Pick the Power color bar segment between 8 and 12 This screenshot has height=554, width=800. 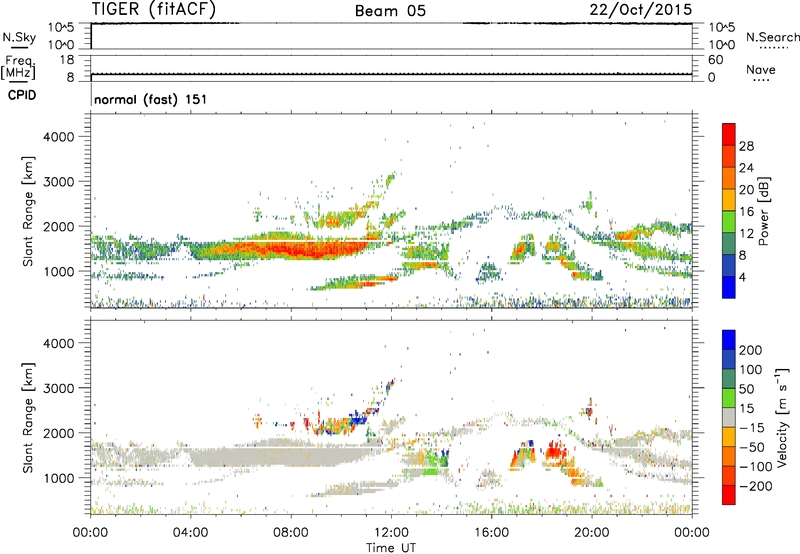[x=729, y=244]
